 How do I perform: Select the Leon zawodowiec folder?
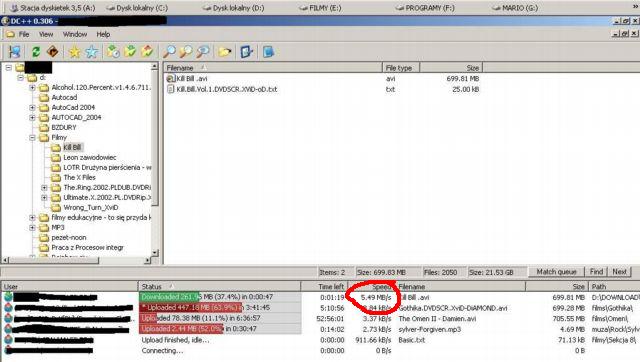(x=89, y=158)
